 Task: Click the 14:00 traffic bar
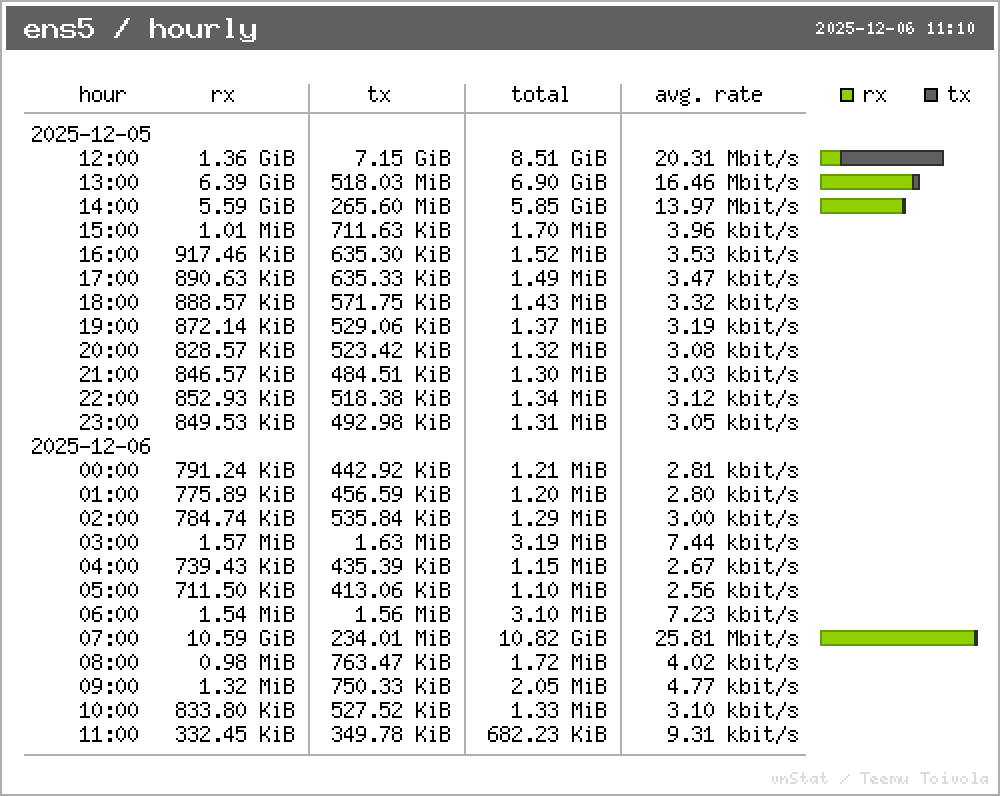point(862,206)
